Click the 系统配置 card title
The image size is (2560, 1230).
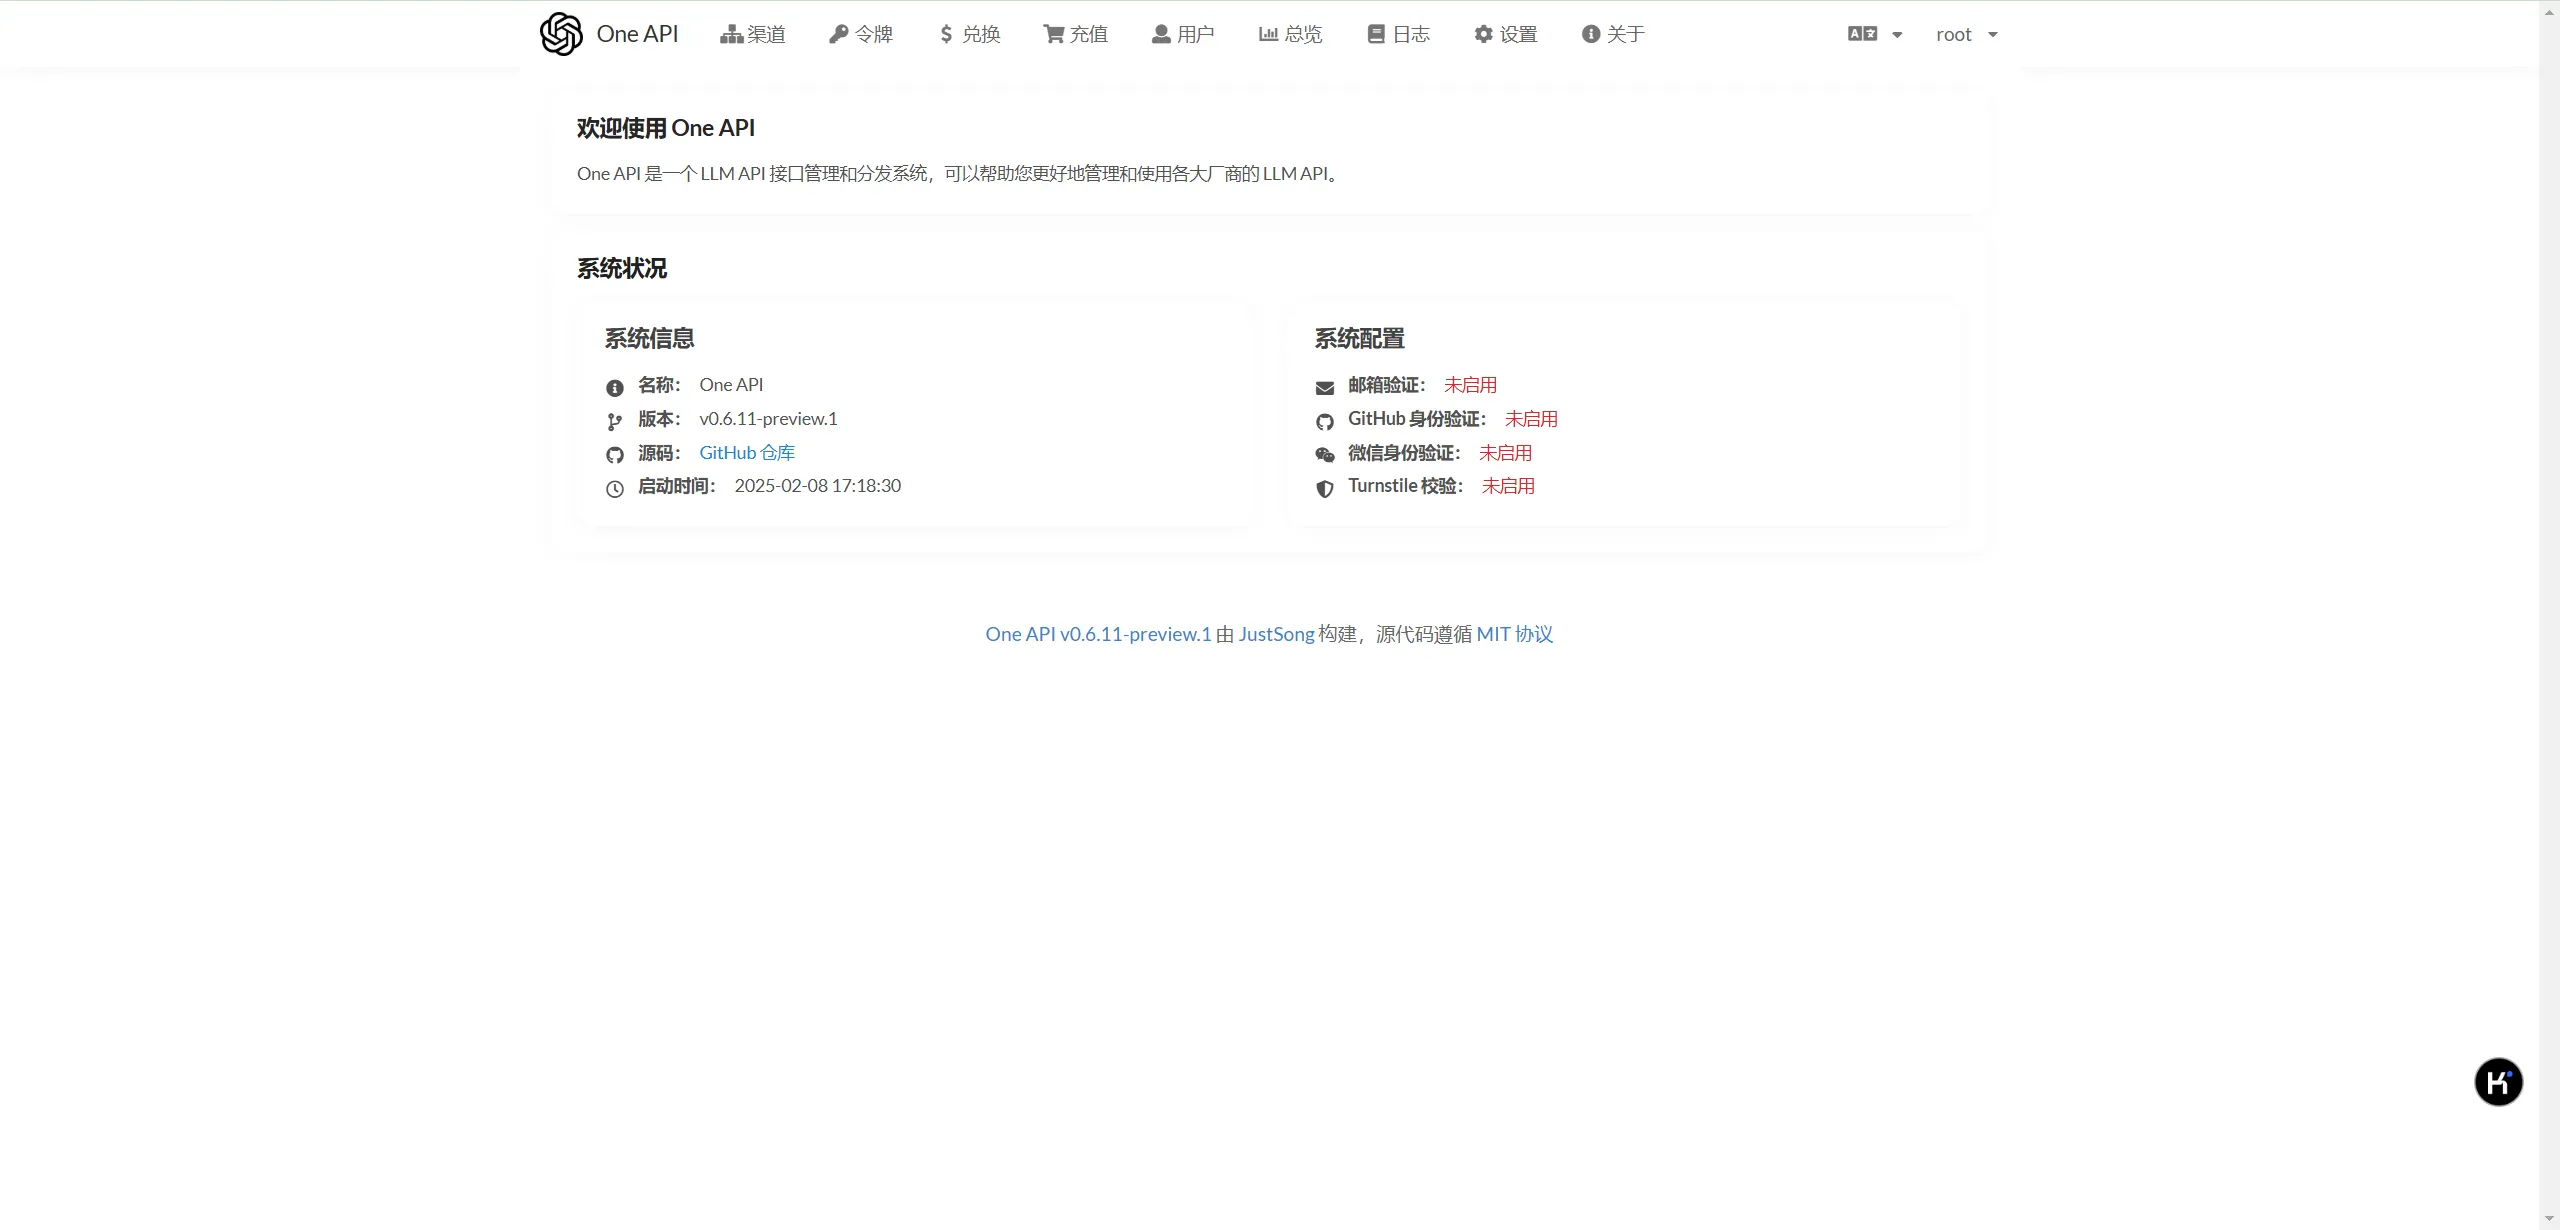tap(1359, 338)
